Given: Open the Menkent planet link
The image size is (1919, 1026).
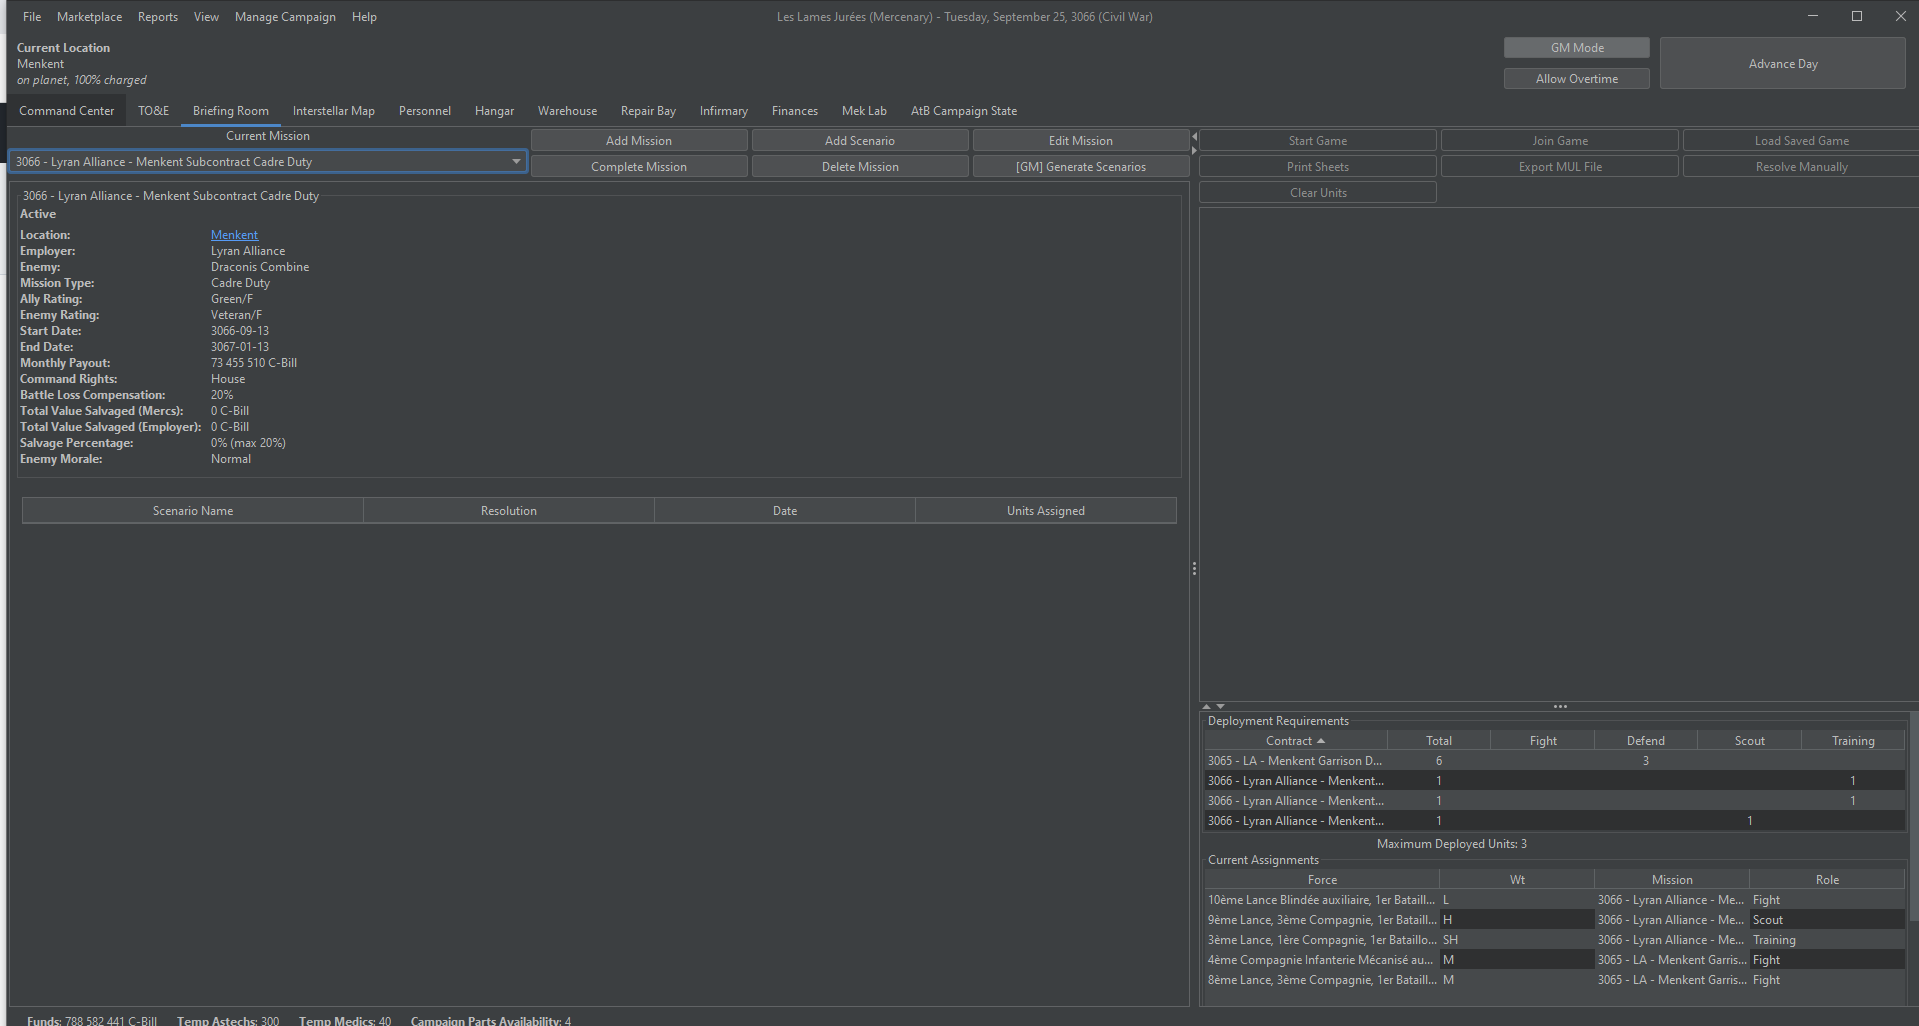Looking at the screenshot, I should (x=234, y=234).
